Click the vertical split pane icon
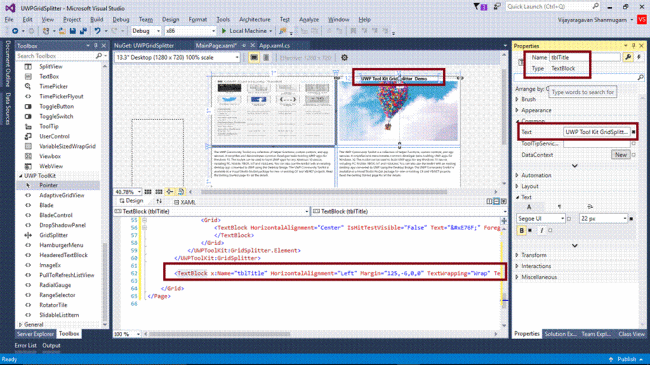This screenshot has width=650, height=365. click(x=490, y=202)
